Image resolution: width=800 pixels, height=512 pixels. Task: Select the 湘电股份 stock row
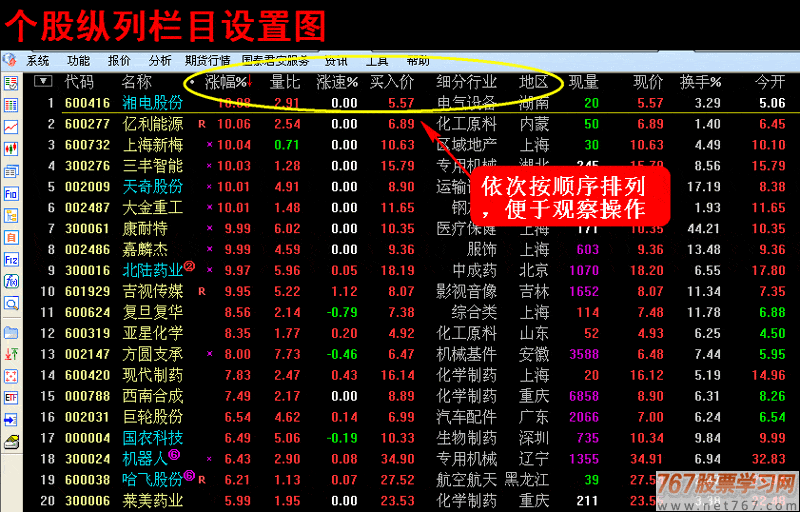coord(152,103)
